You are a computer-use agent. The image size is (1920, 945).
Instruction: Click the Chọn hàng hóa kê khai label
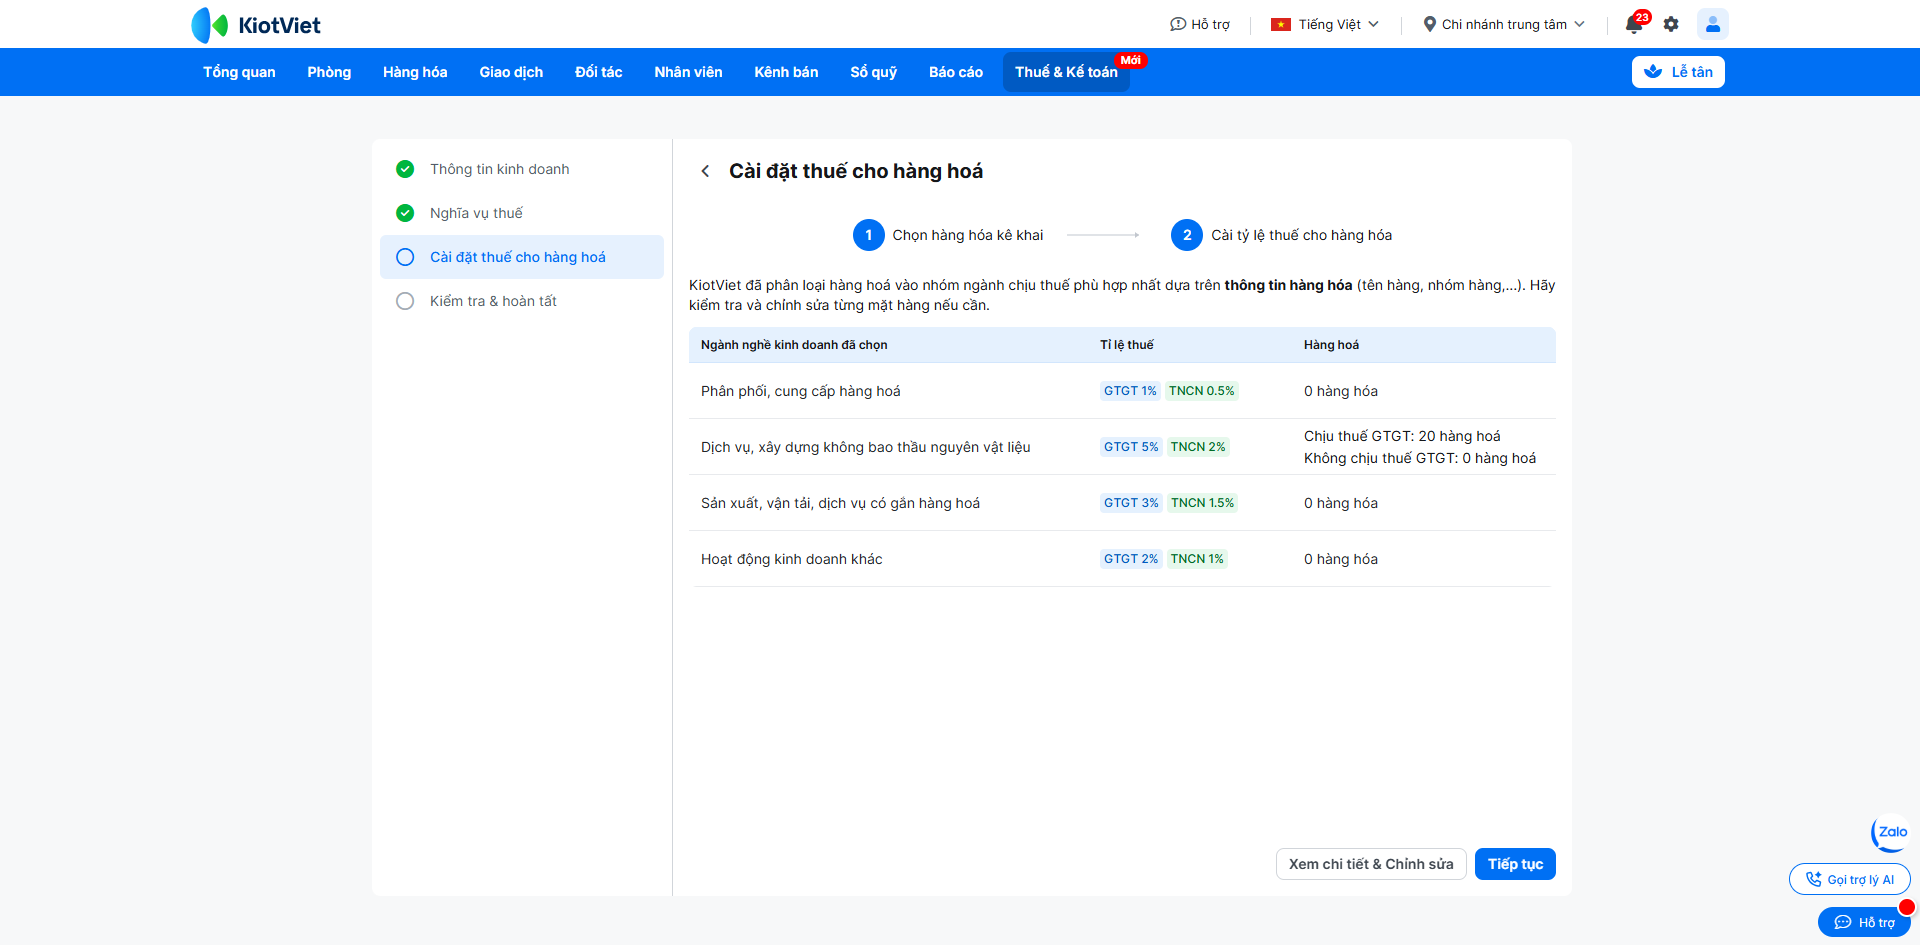point(968,235)
